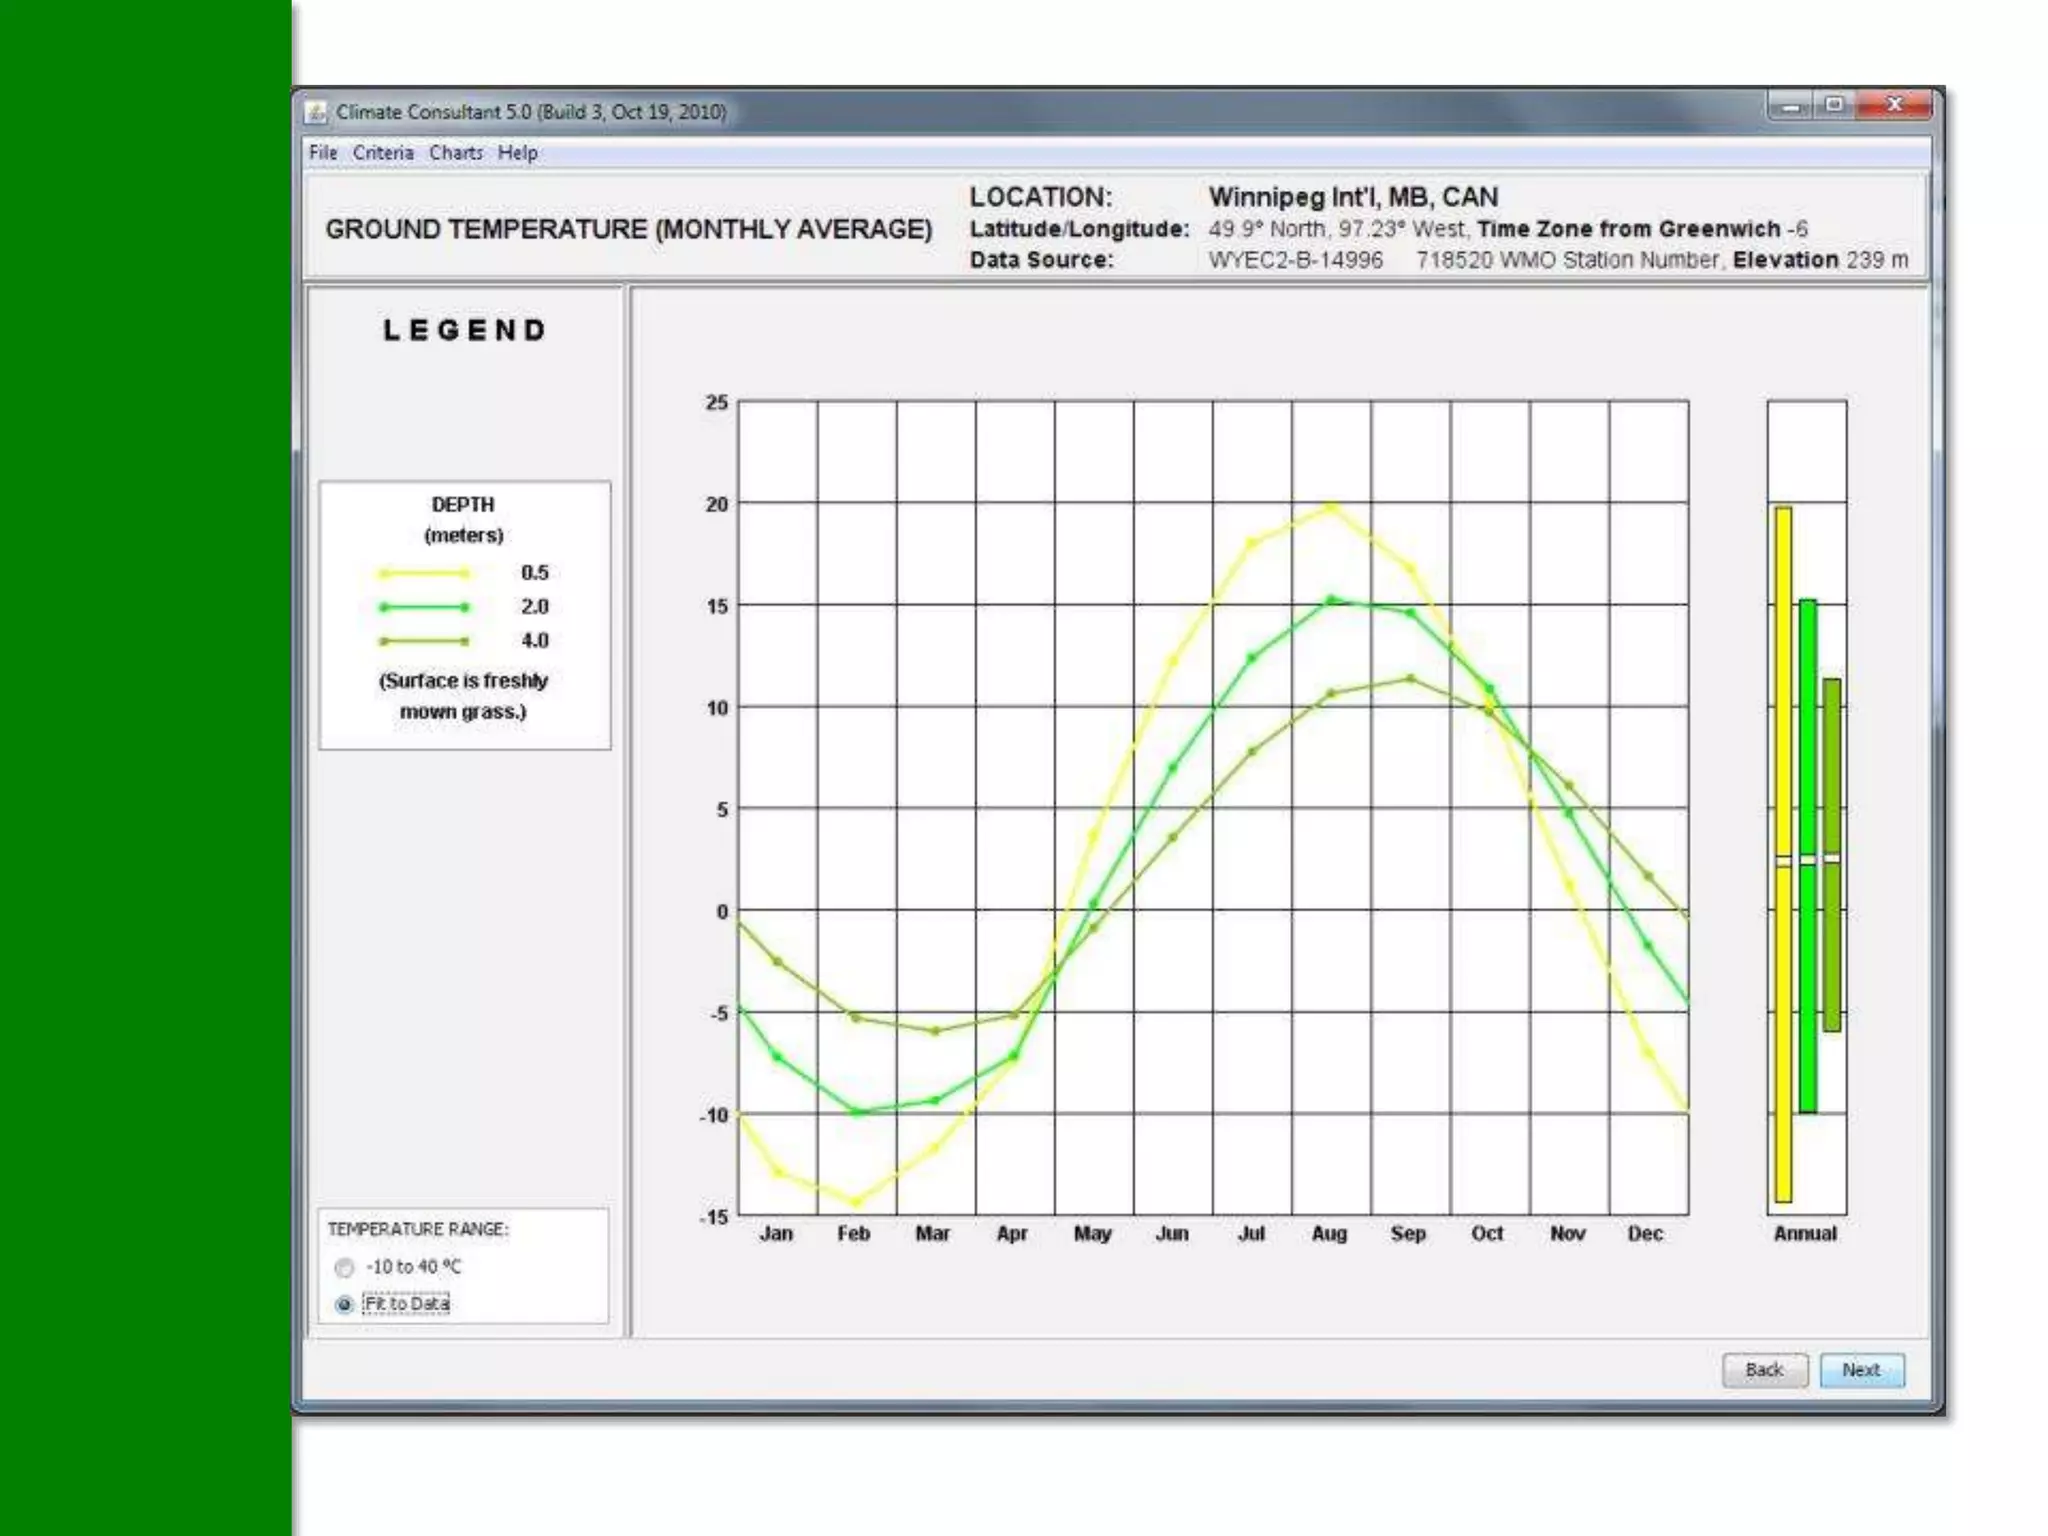The height and width of the screenshot is (1536, 2048).
Task: Click the green 2.0 meter legend line
Action: click(x=423, y=607)
